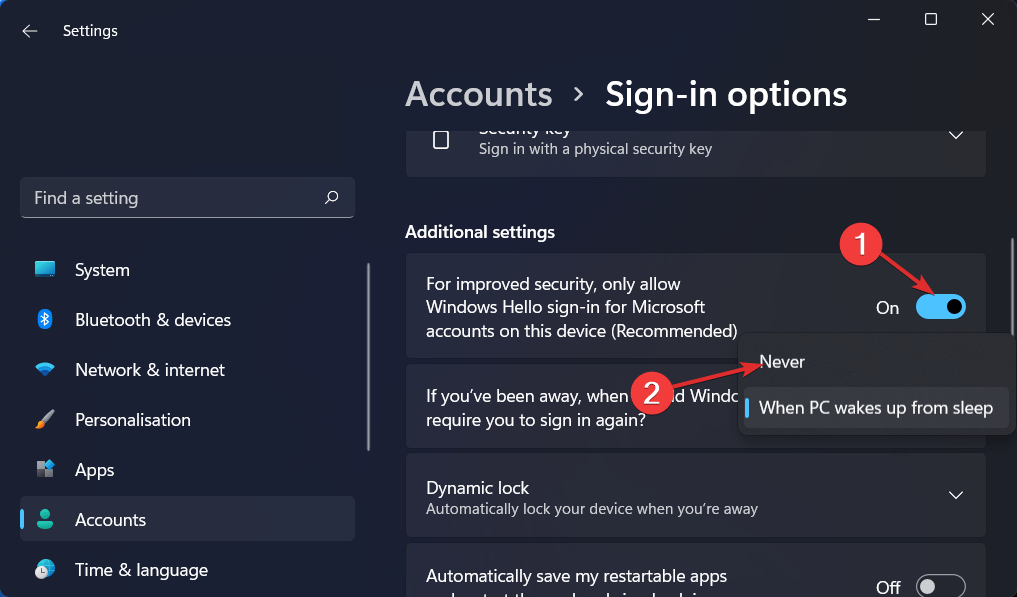This screenshot has height=597, width=1017.
Task: Click the Security key icon
Action: click(x=440, y=139)
